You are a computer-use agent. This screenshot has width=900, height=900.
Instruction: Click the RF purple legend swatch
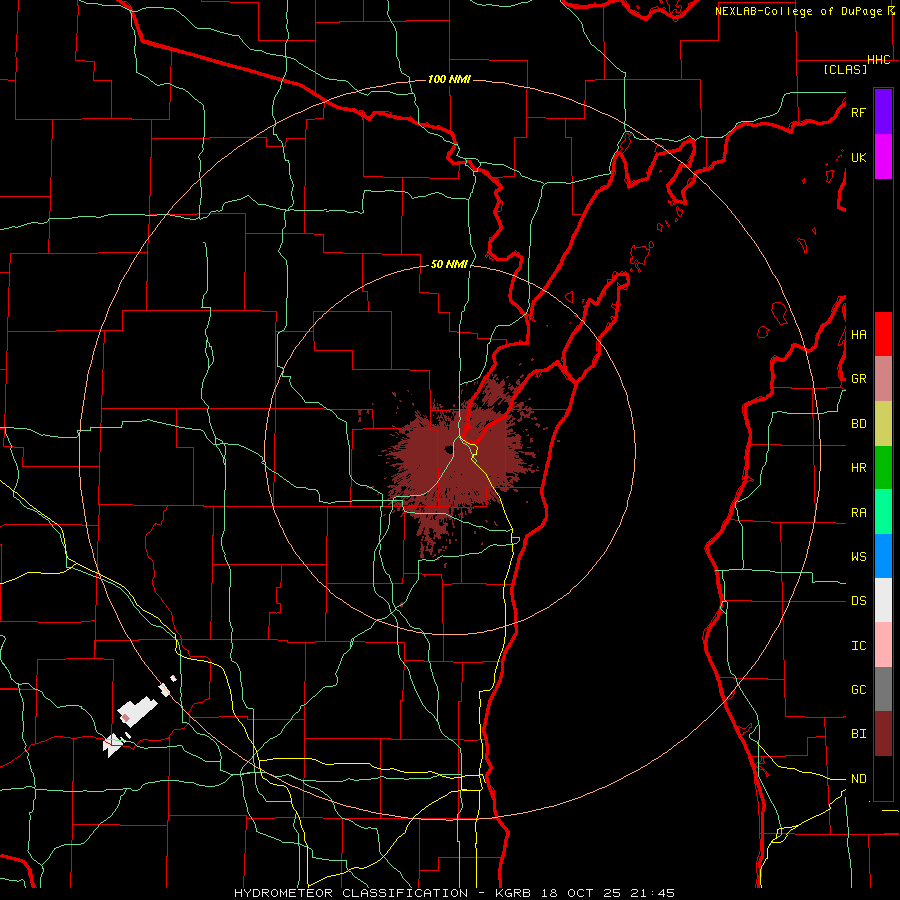pyautogui.click(x=883, y=112)
